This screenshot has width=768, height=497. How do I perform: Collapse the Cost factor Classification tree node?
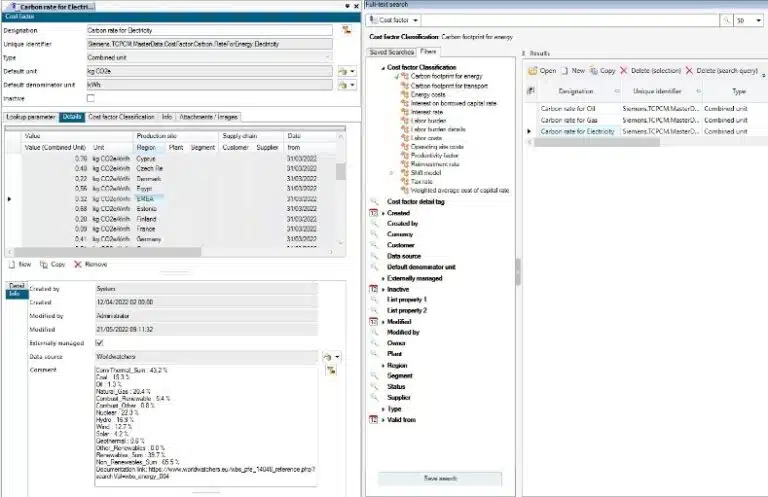pos(381,69)
